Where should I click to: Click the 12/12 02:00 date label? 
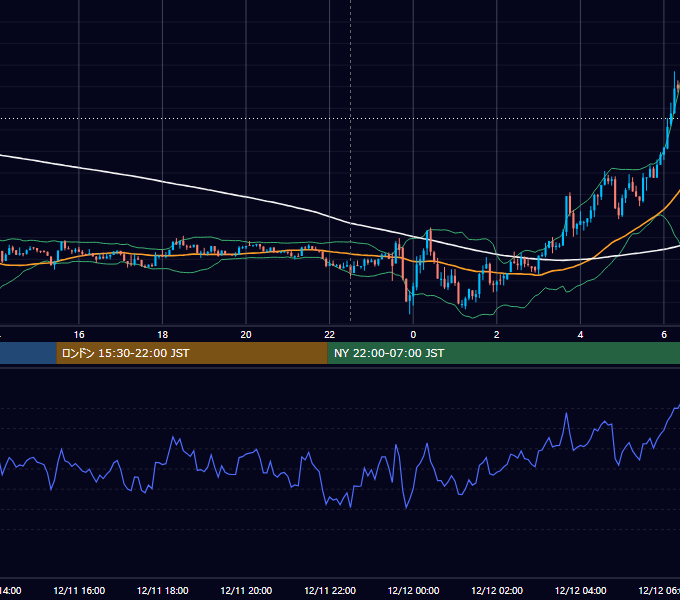point(497,591)
